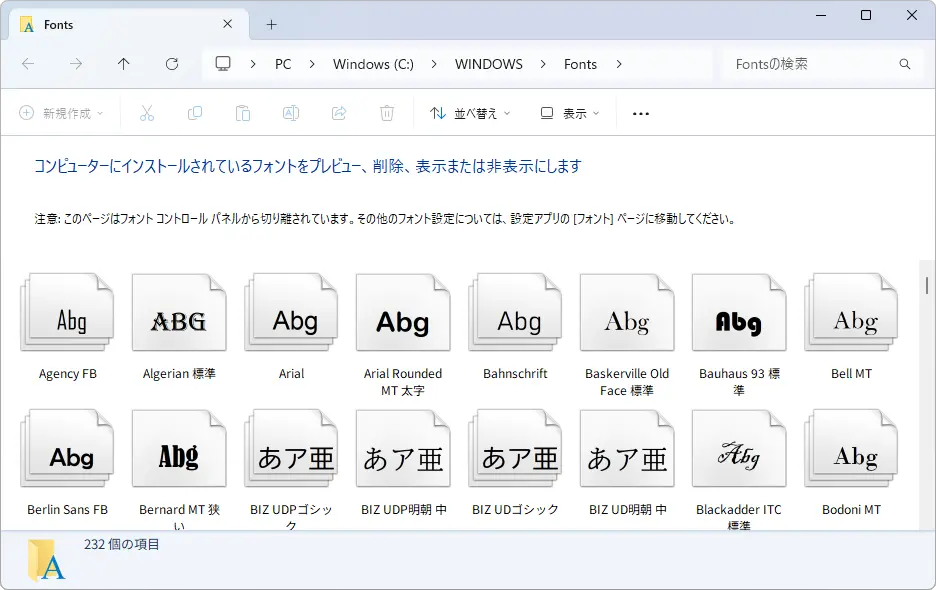The width and height of the screenshot is (936, 590).
Task: Click the back navigation arrow
Action: (28, 63)
